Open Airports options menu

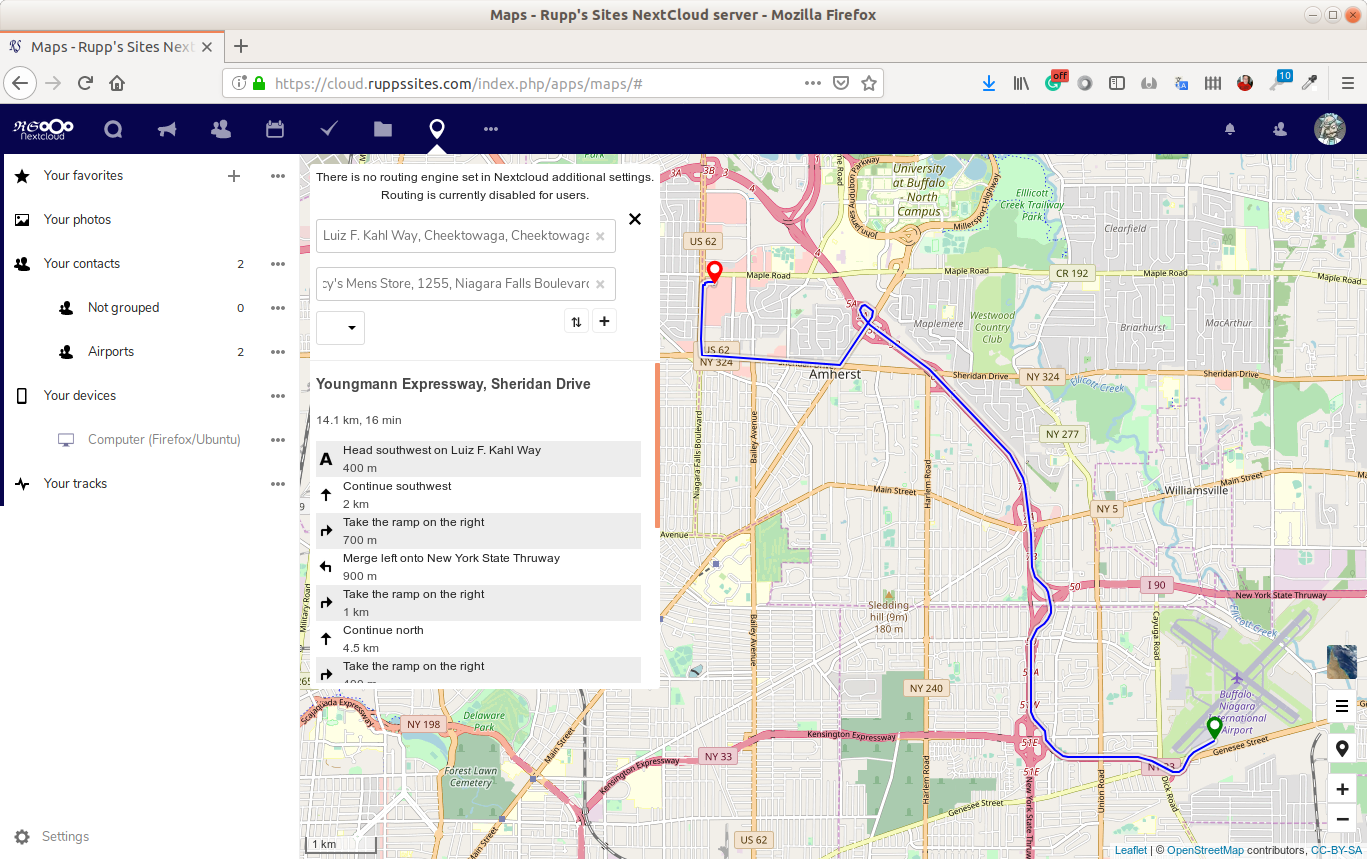click(278, 352)
